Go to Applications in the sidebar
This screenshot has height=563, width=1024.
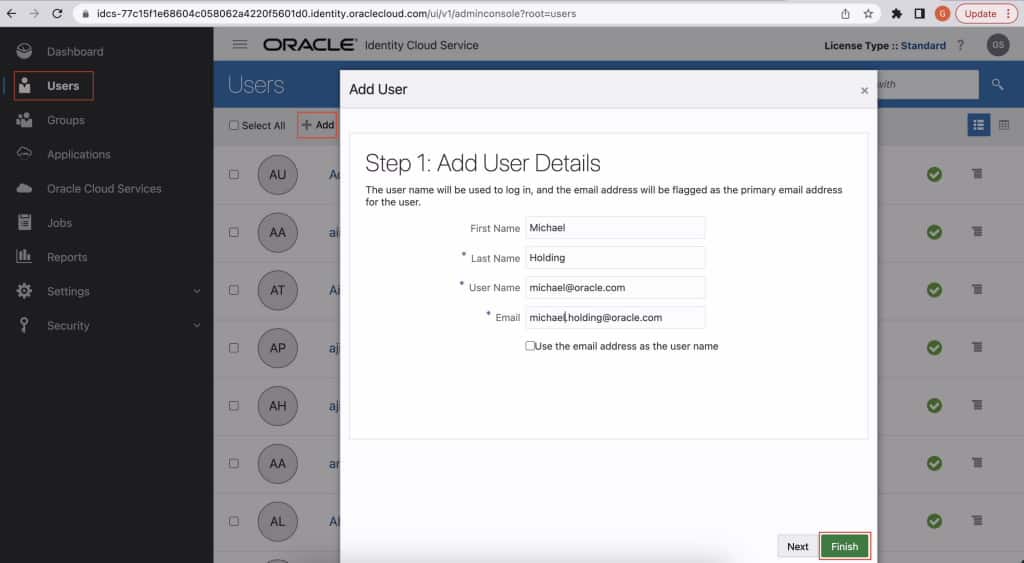coord(78,154)
